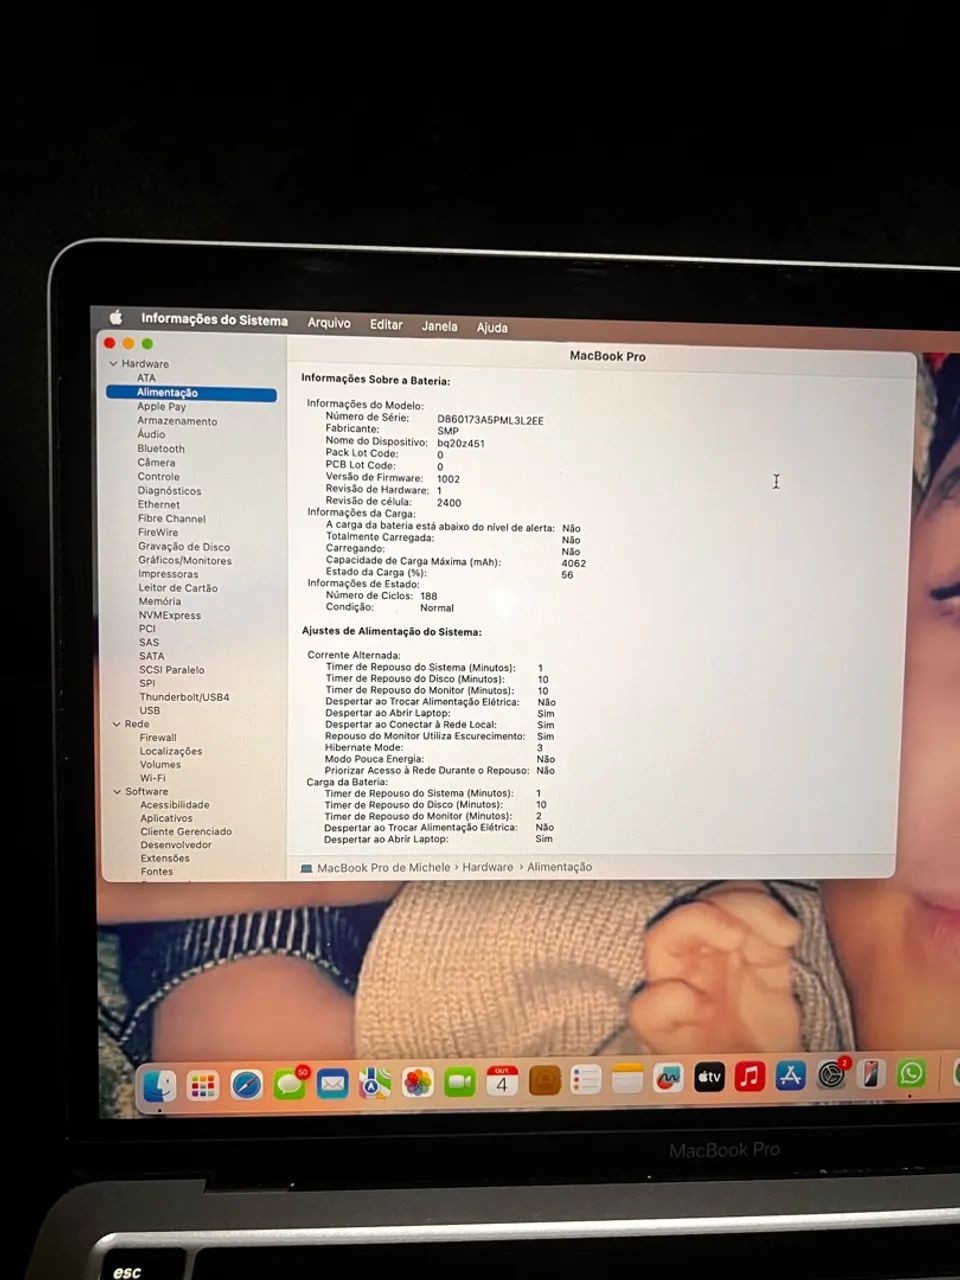
Task: Open the App Store
Action: tap(790, 1076)
